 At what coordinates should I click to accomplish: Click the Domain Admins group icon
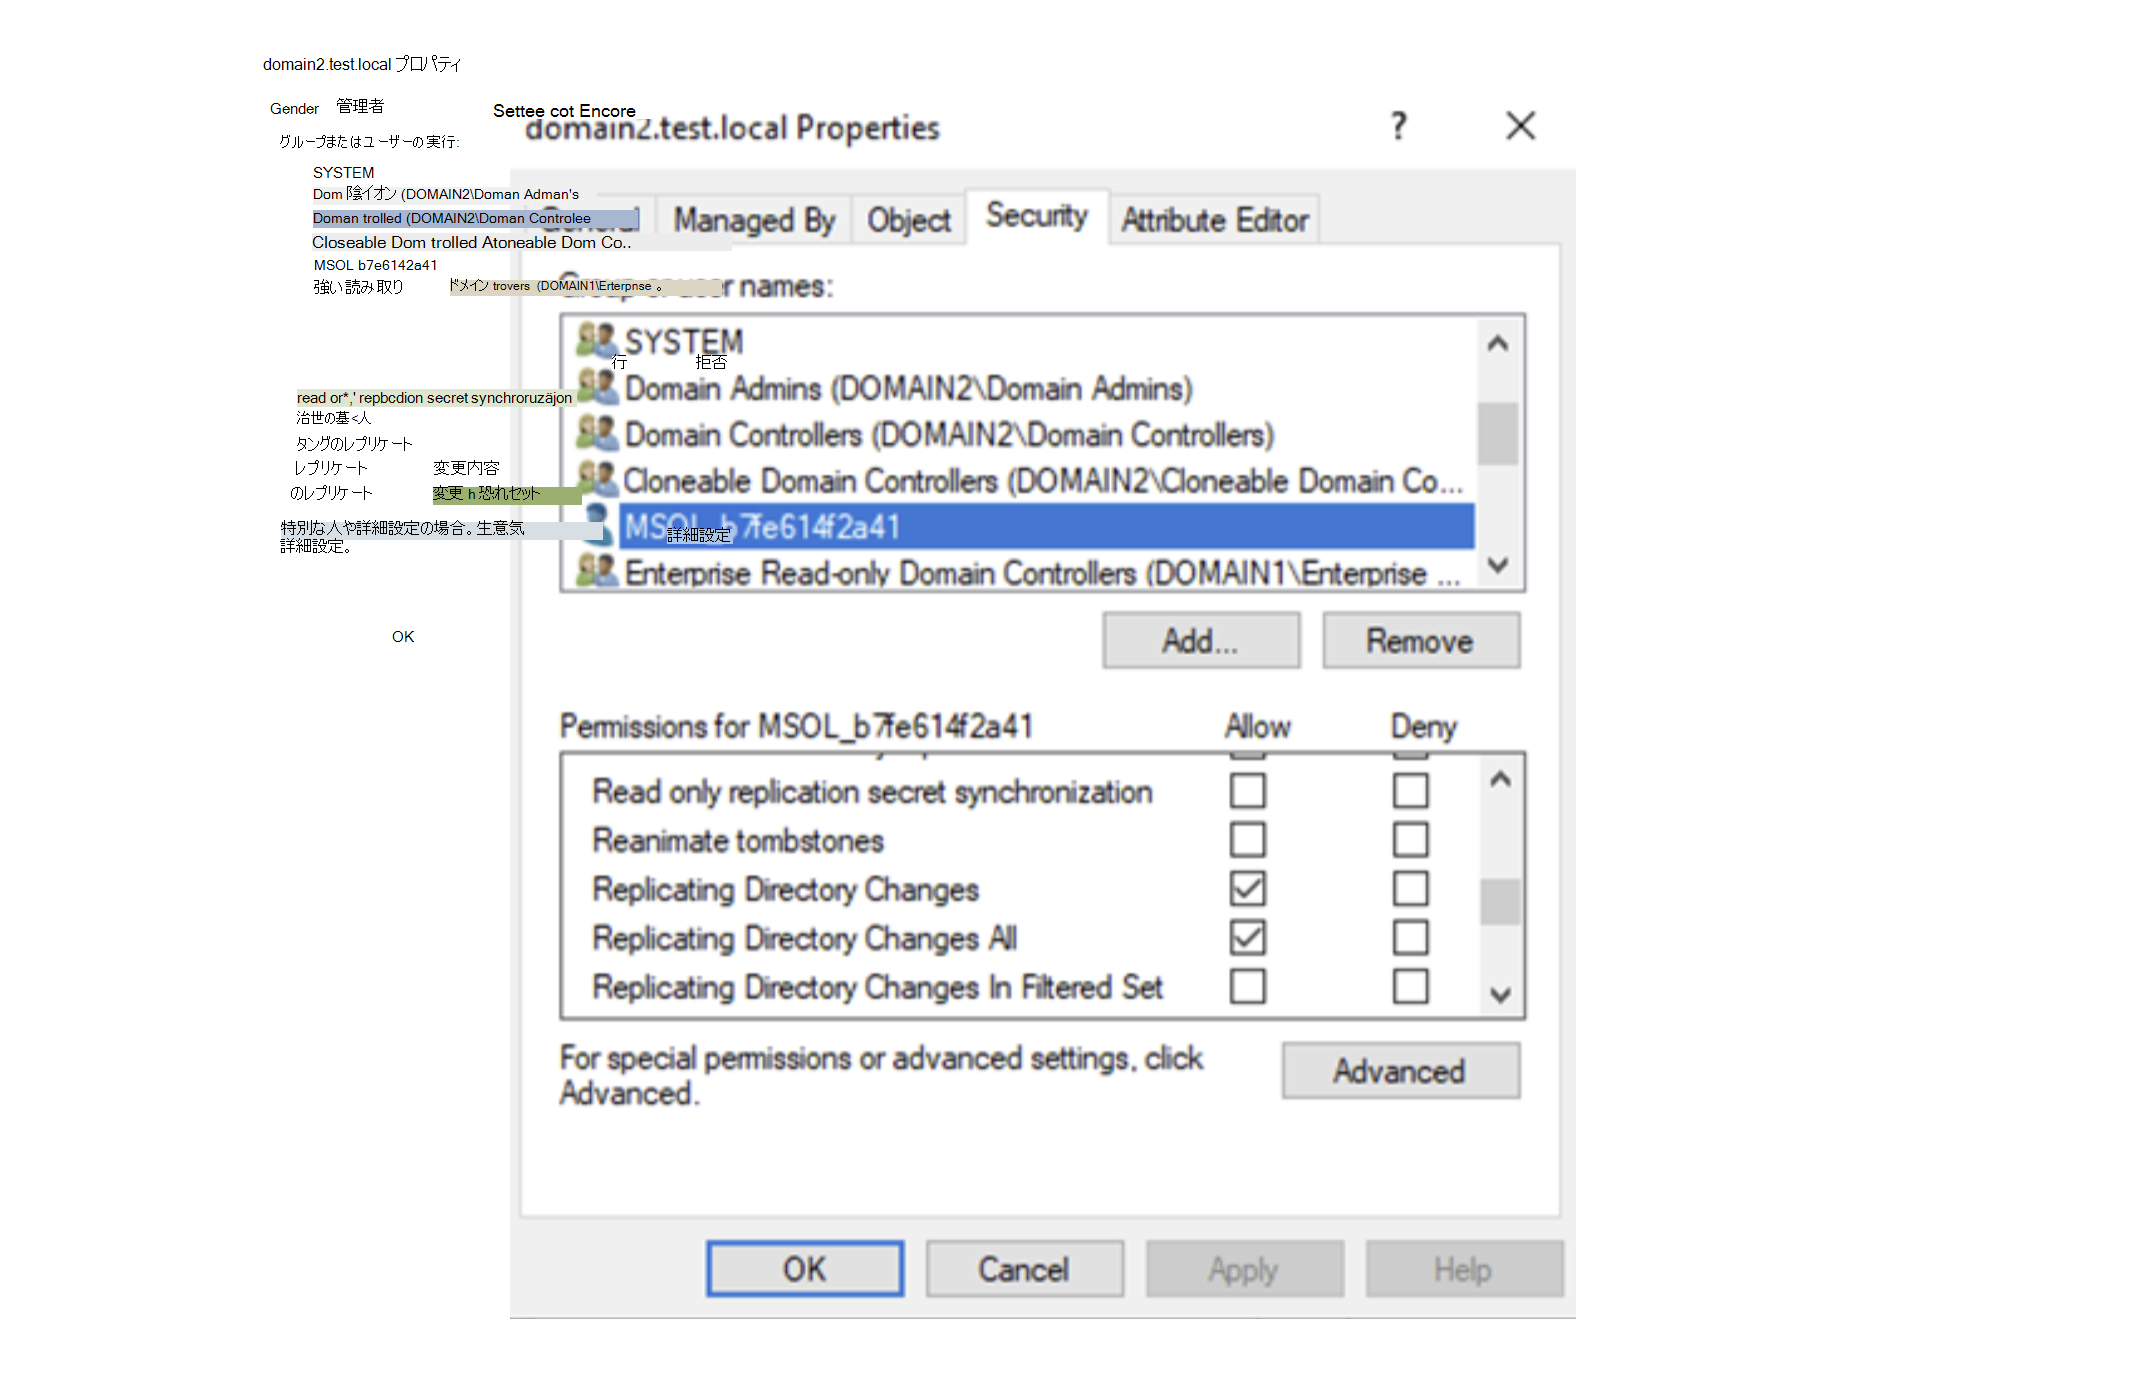[598, 387]
